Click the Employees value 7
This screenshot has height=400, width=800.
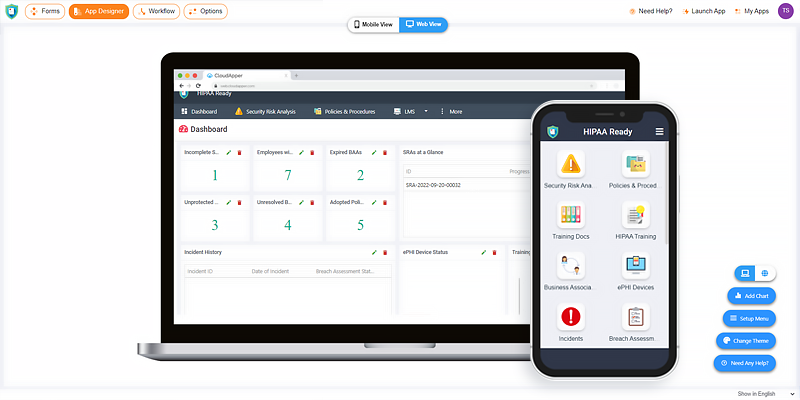[288, 176]
